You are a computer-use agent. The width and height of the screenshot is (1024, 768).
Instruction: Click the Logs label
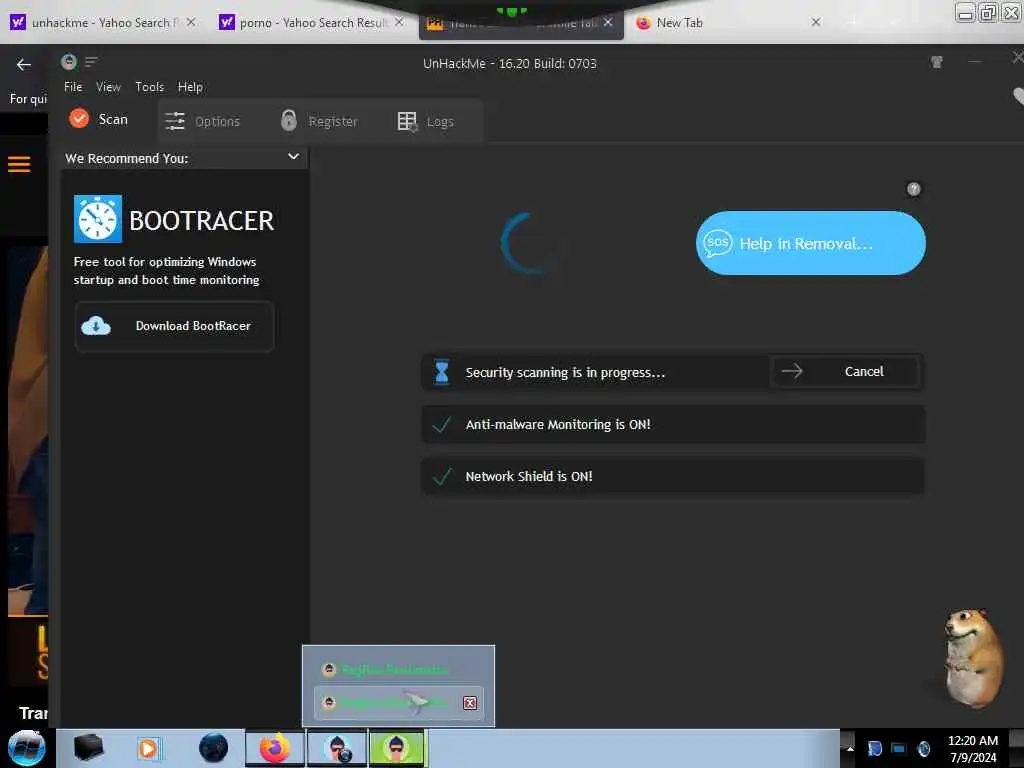(x=440, y=121)
